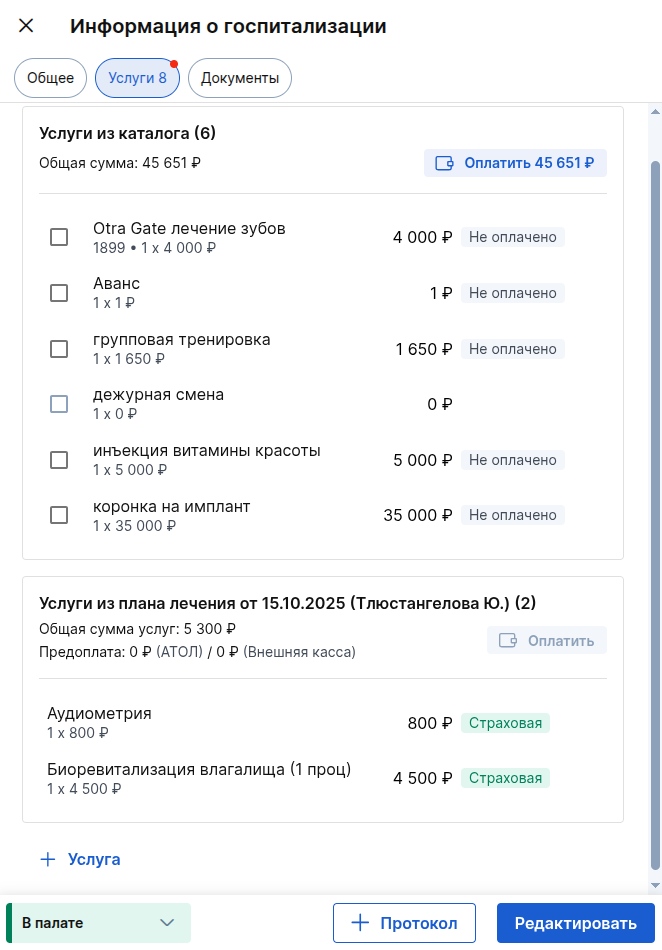The width and height of the screenshot is (662, 950).
Task: Open the Услуги 8 tab
Action: (137, 77)
